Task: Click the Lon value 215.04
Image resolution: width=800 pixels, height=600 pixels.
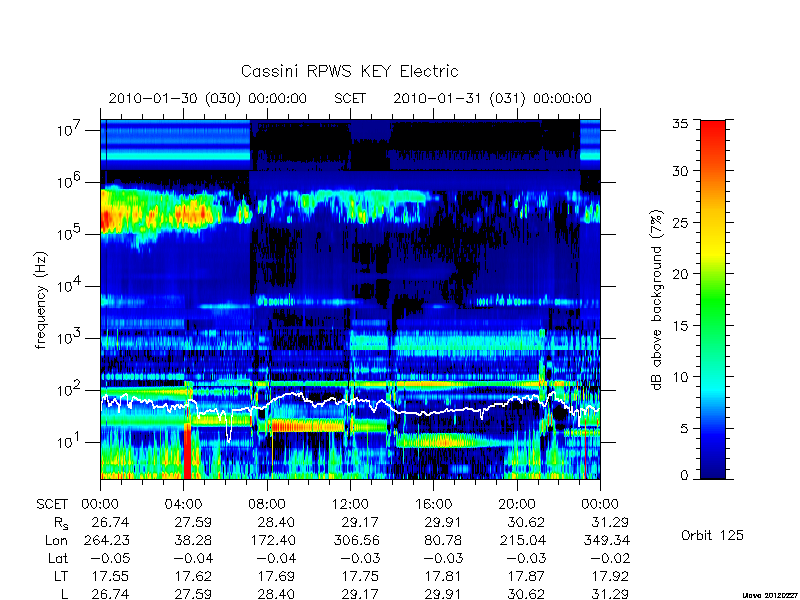Action: tap(522, 540)
